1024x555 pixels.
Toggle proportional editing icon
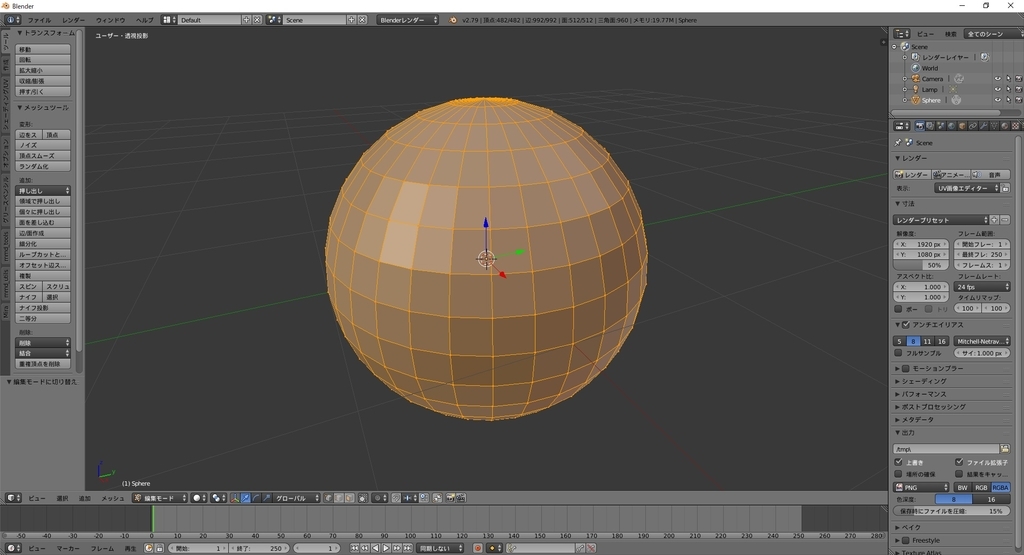click(x=379, y=498)
